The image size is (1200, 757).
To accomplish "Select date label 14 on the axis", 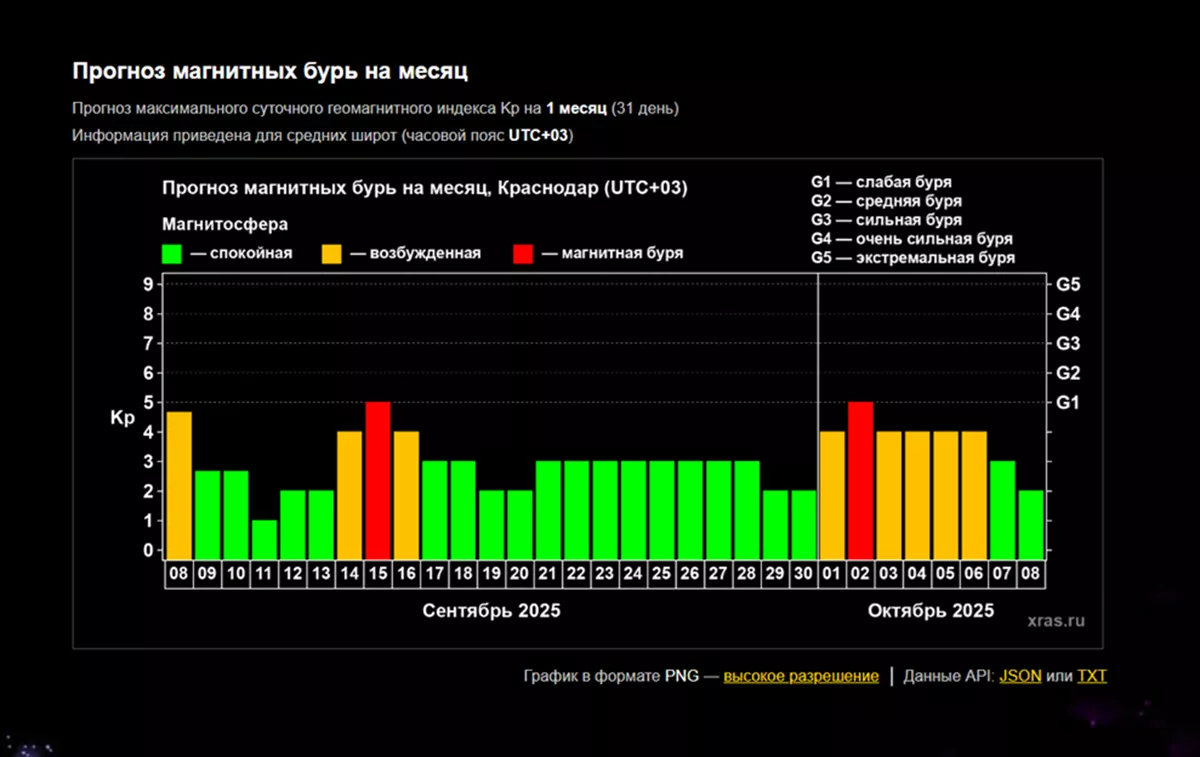I will 349,575.
